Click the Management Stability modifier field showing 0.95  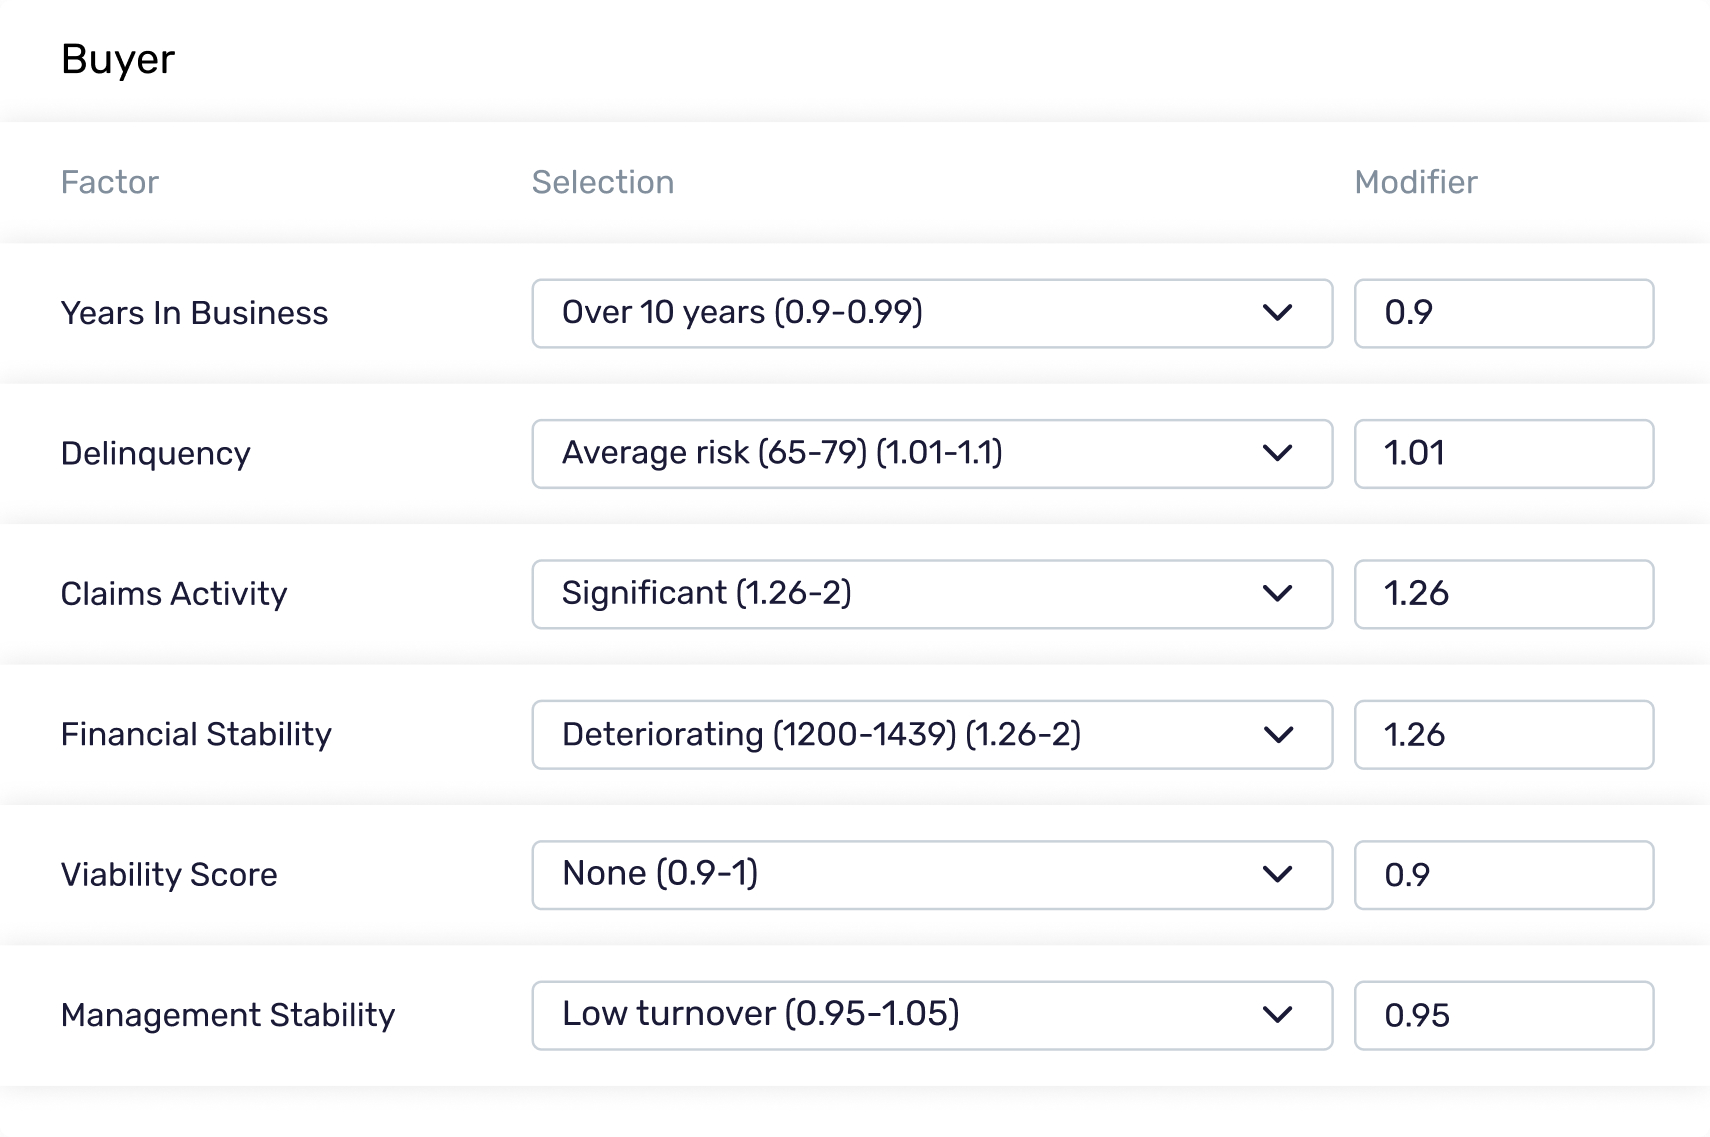[x=1503, y=1015]
